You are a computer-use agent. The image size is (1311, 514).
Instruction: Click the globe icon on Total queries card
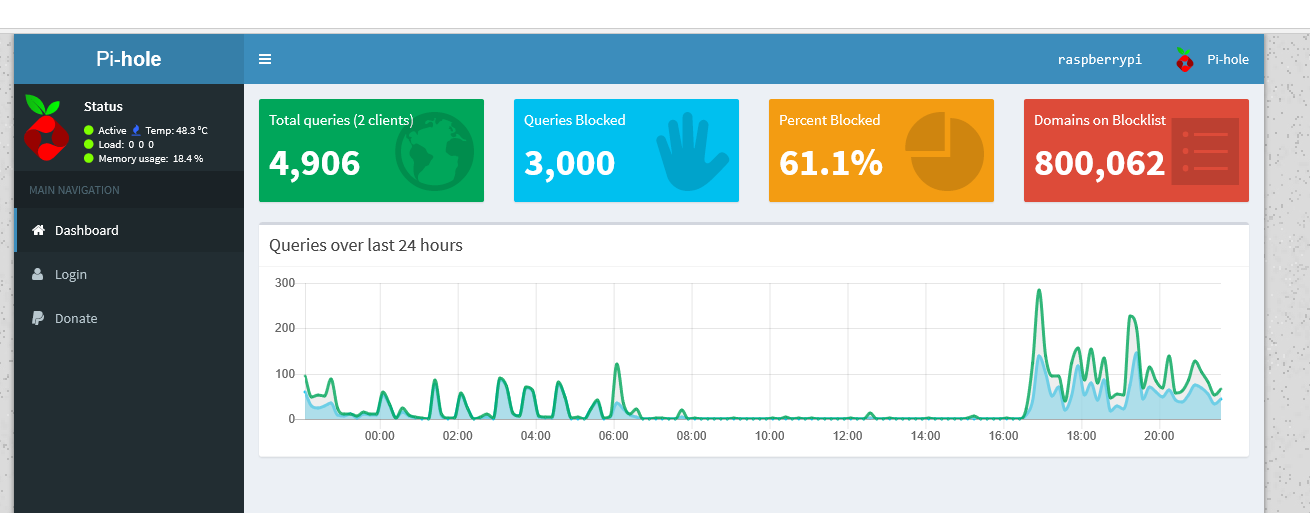click(435, 151)
